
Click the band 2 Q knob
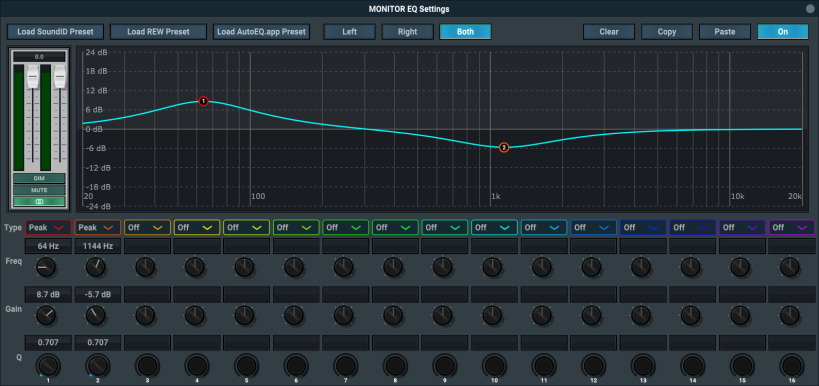point(97,365)
